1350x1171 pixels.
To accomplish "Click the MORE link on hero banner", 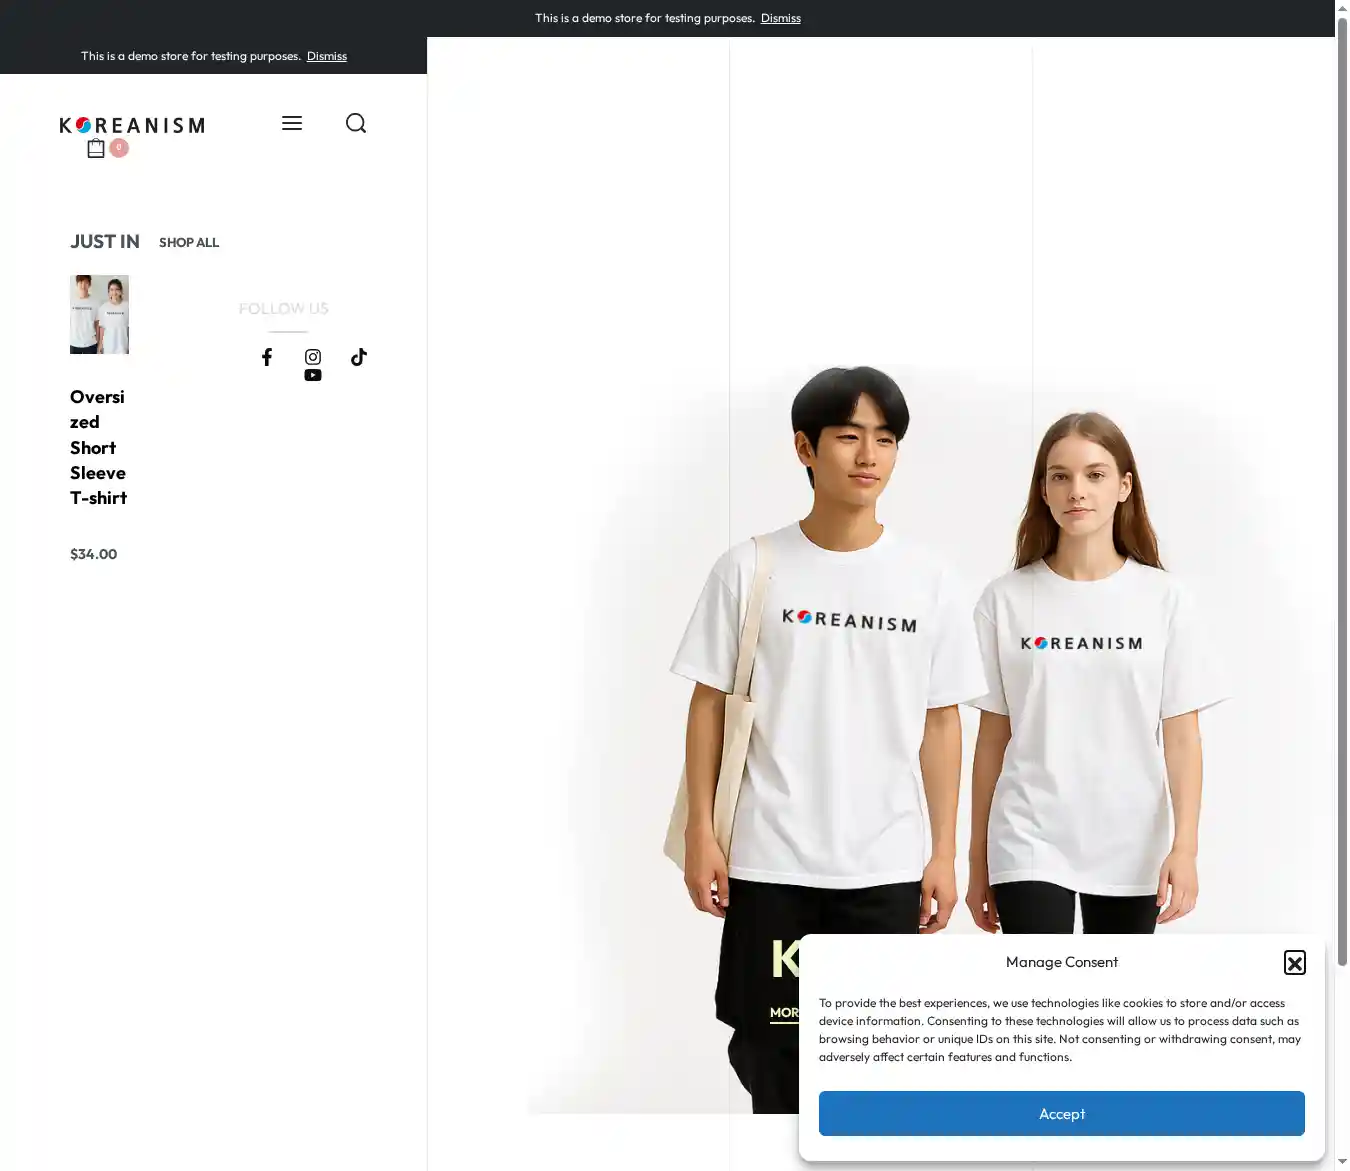I will coord(784,1013).
